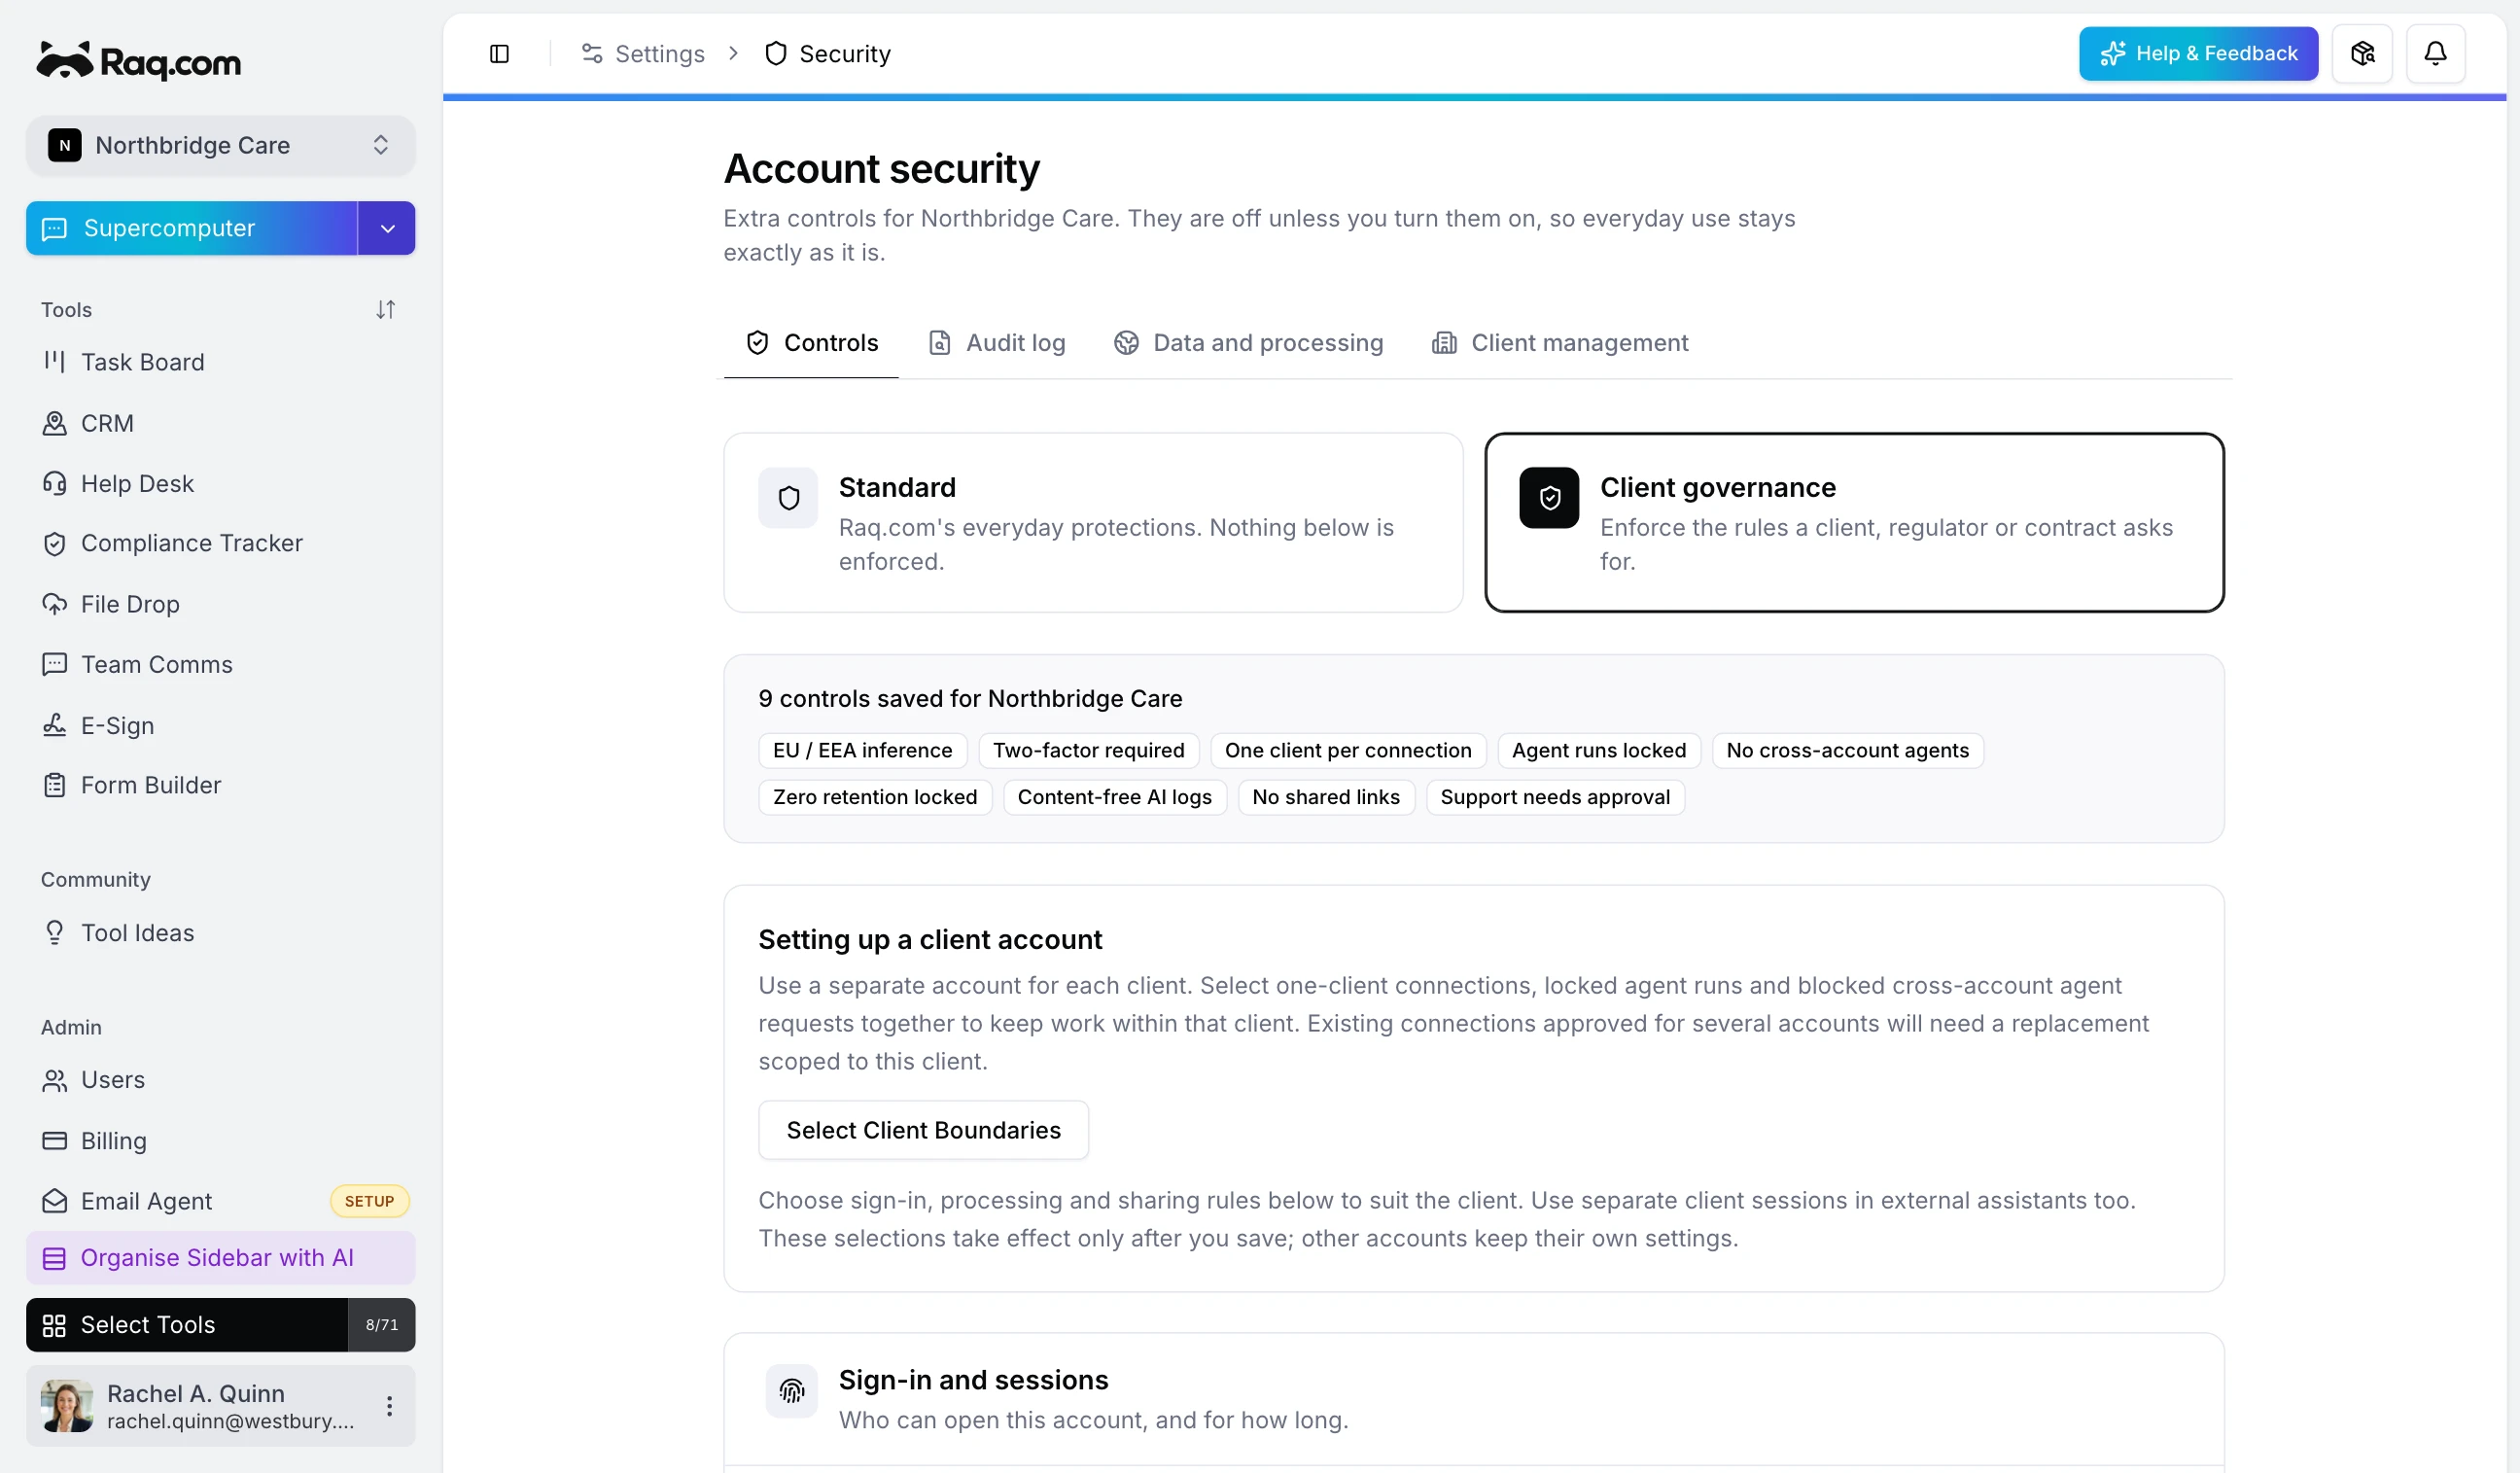Viewport: 2520px width, 1473px height.
Task: Click the Two-factor required tag
Action: point(1088,751)
